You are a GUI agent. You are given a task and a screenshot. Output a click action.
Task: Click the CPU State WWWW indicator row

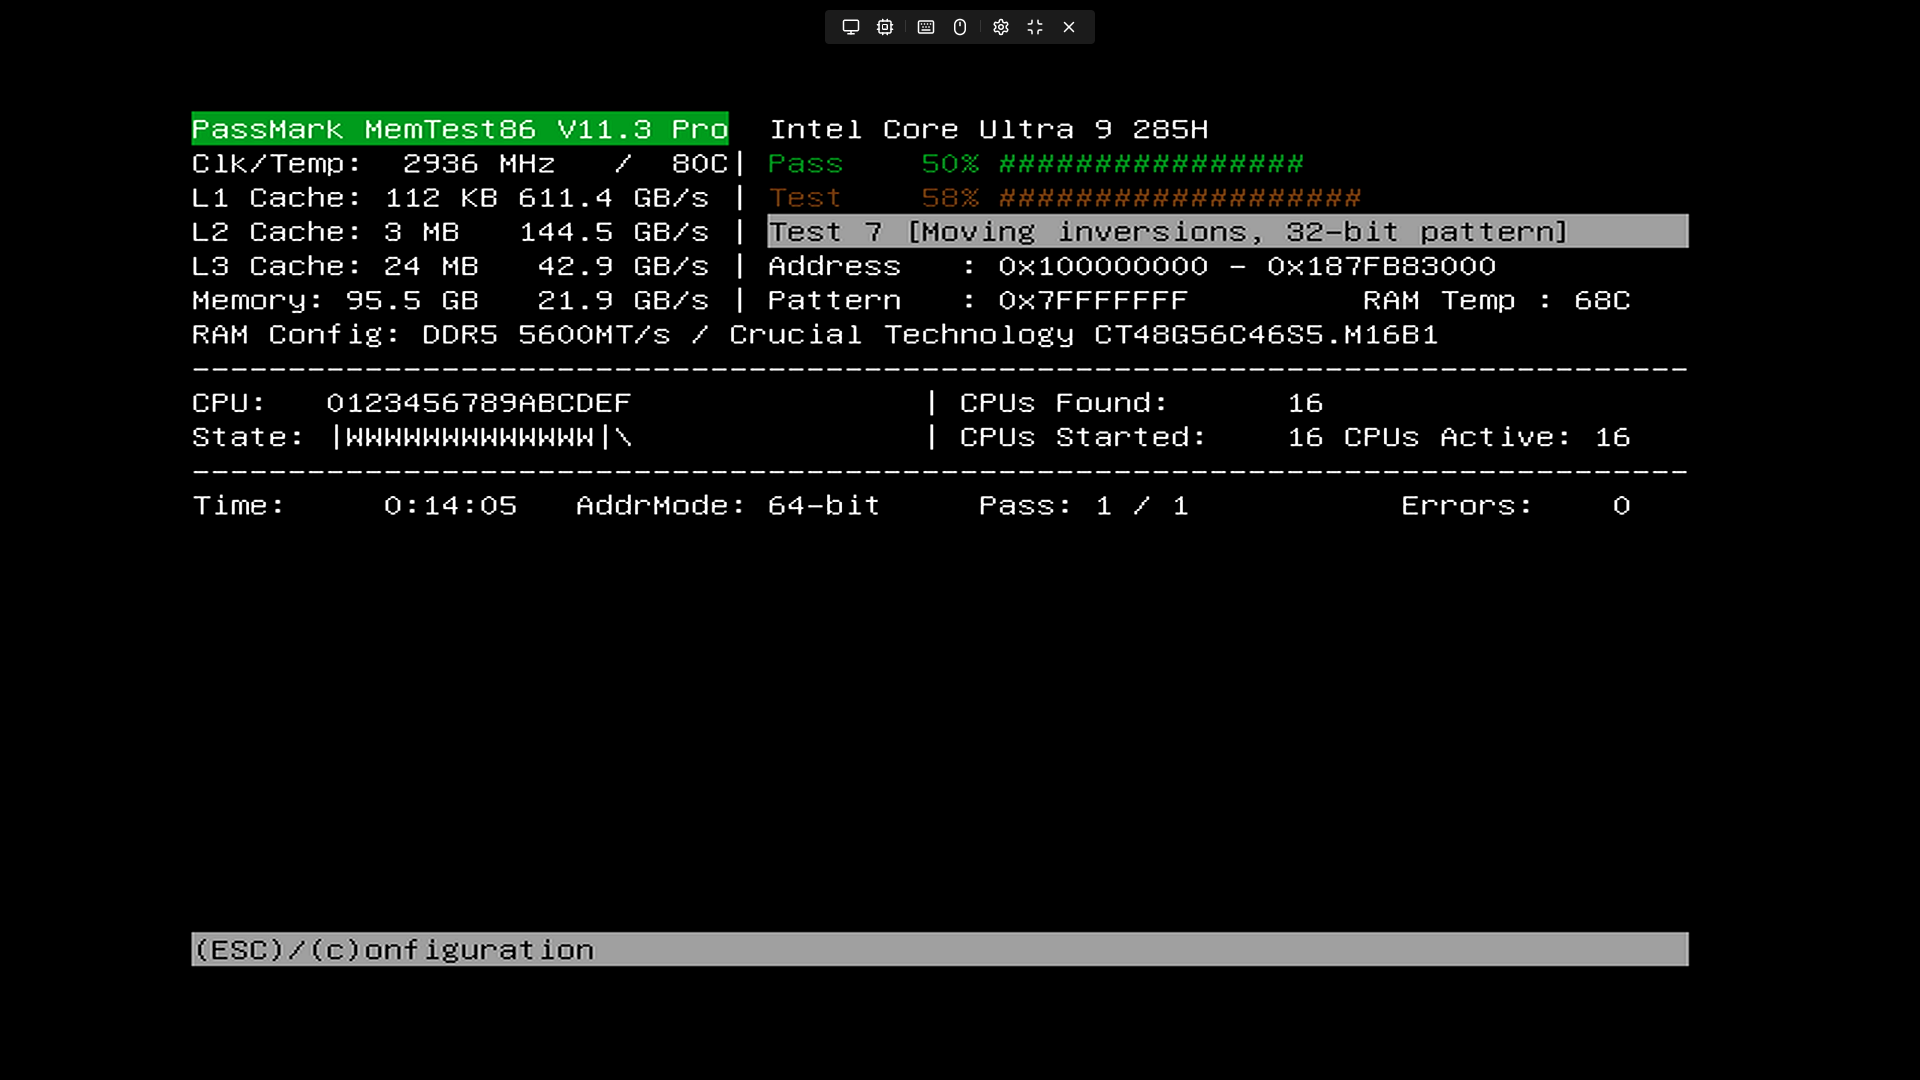point(470,438)
